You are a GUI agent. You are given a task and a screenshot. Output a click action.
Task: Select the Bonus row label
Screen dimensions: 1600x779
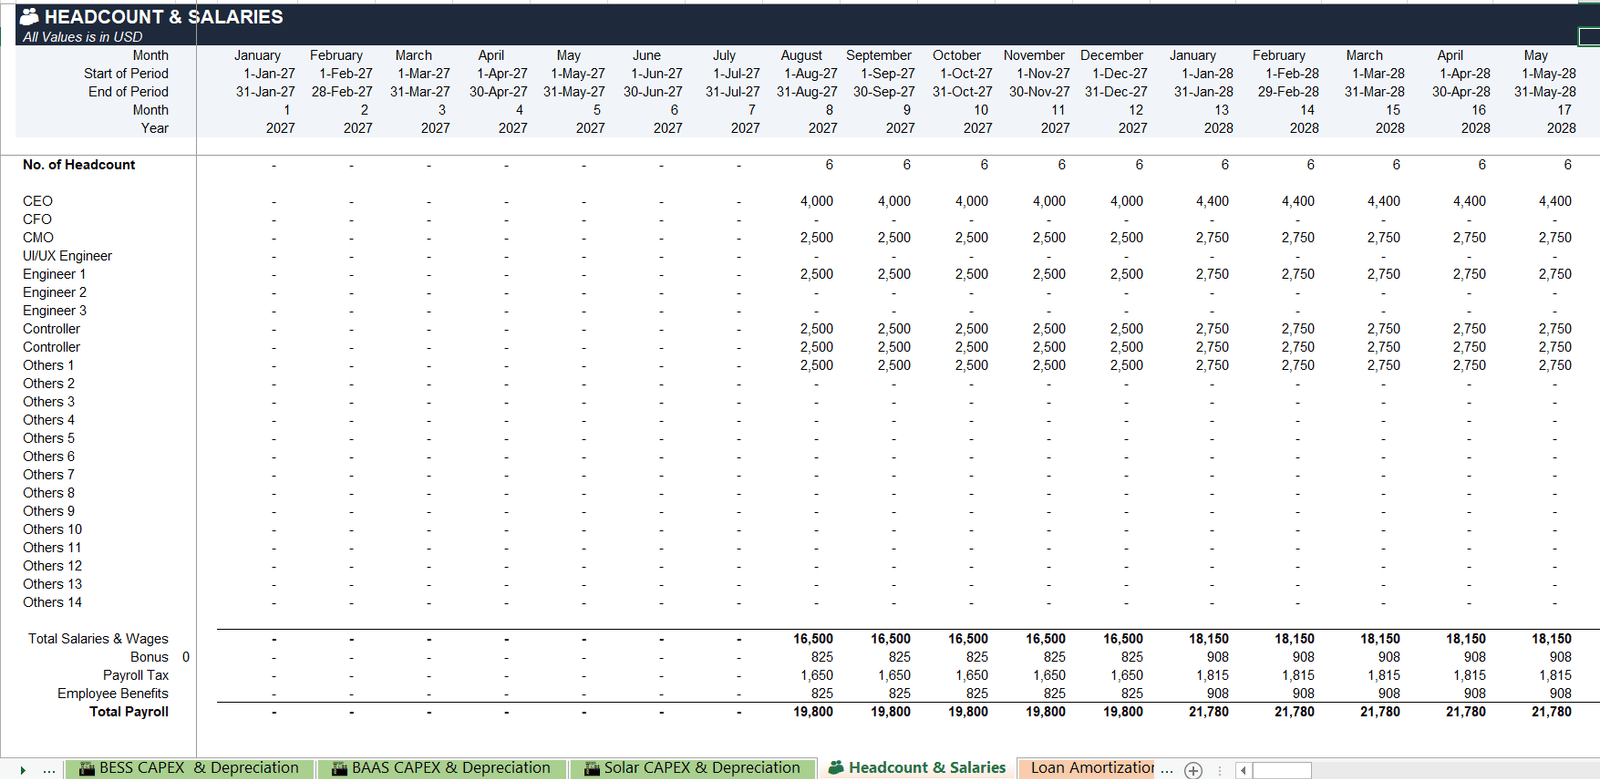149,657
